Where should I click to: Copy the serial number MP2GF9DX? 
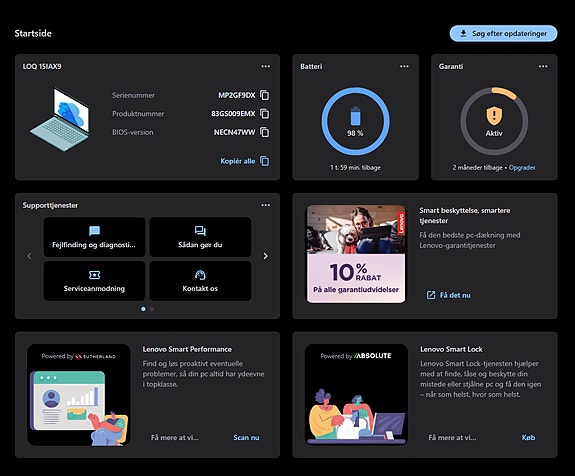(x=264, y=95)
